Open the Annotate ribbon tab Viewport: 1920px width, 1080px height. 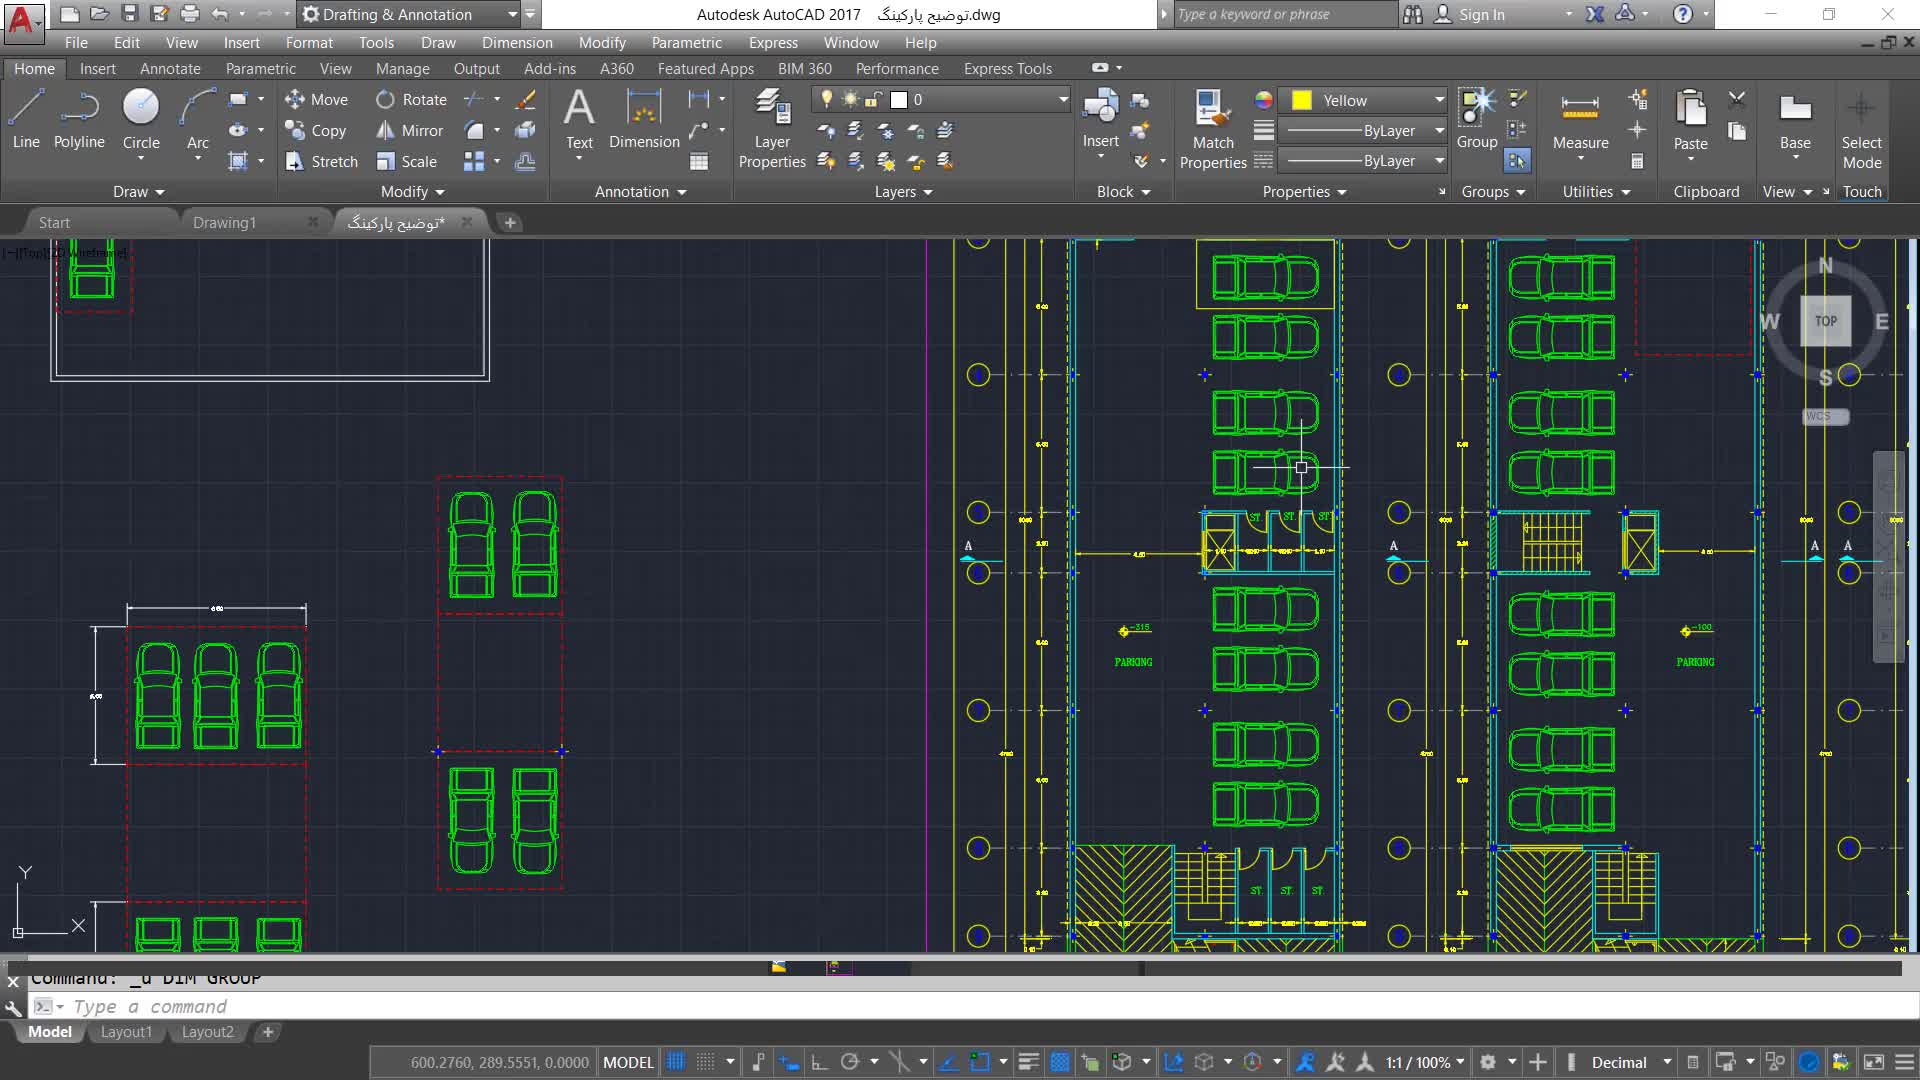click(x=170, y=68)
